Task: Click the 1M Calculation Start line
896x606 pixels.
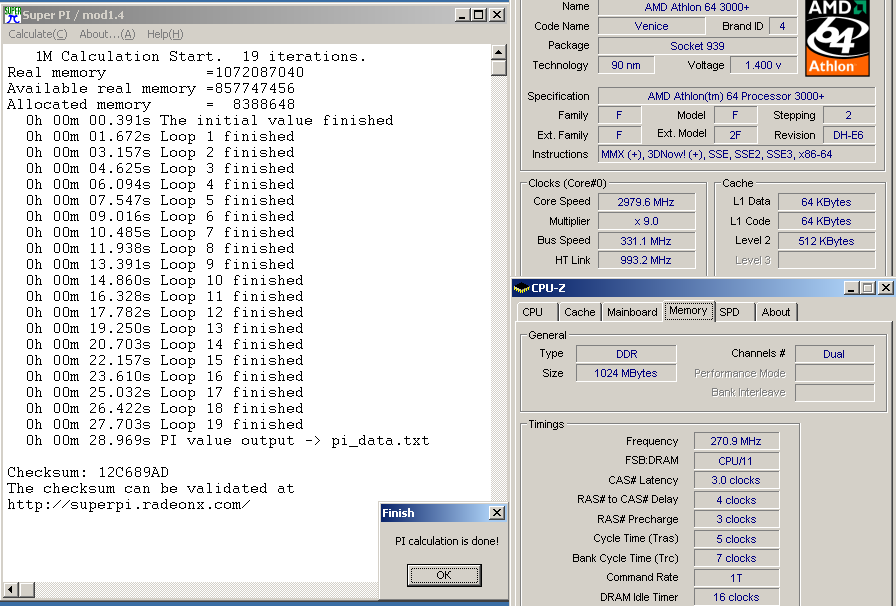Action: tap(200, 57)
